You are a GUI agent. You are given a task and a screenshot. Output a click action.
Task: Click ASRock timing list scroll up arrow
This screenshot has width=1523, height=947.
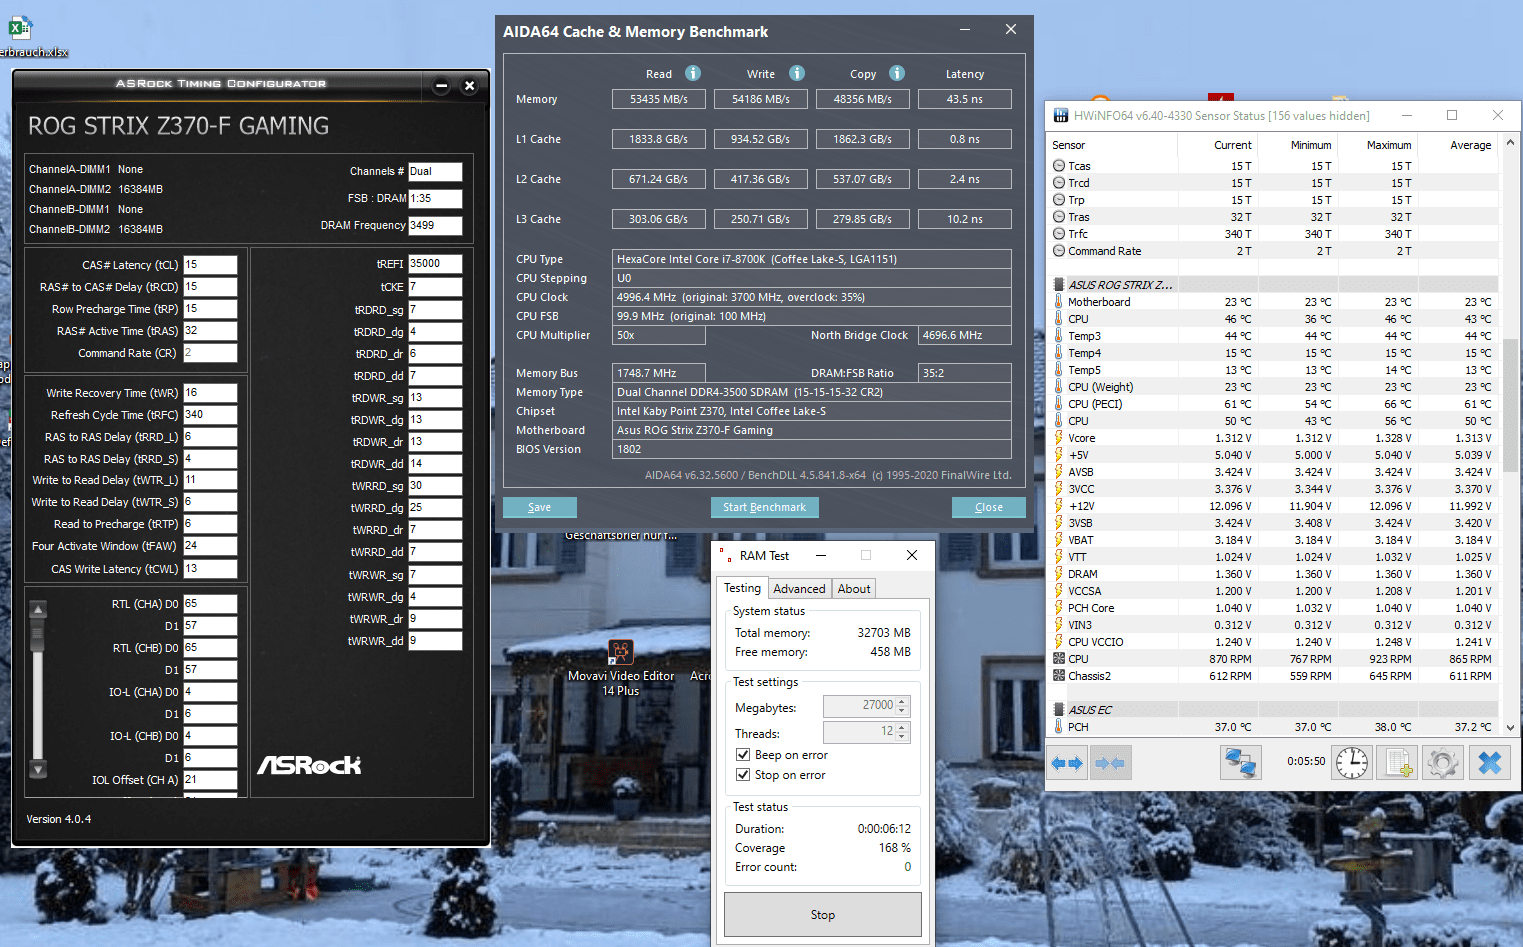(x=38, y=609)
